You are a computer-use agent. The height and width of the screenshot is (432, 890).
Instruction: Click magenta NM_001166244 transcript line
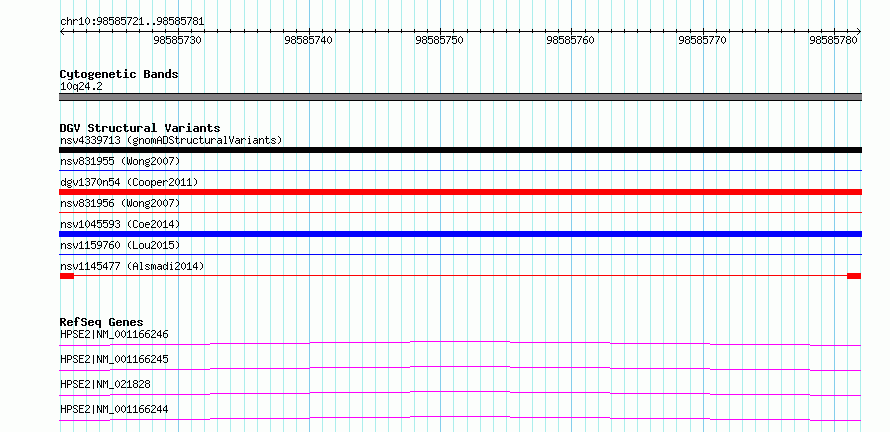(460, 418)
